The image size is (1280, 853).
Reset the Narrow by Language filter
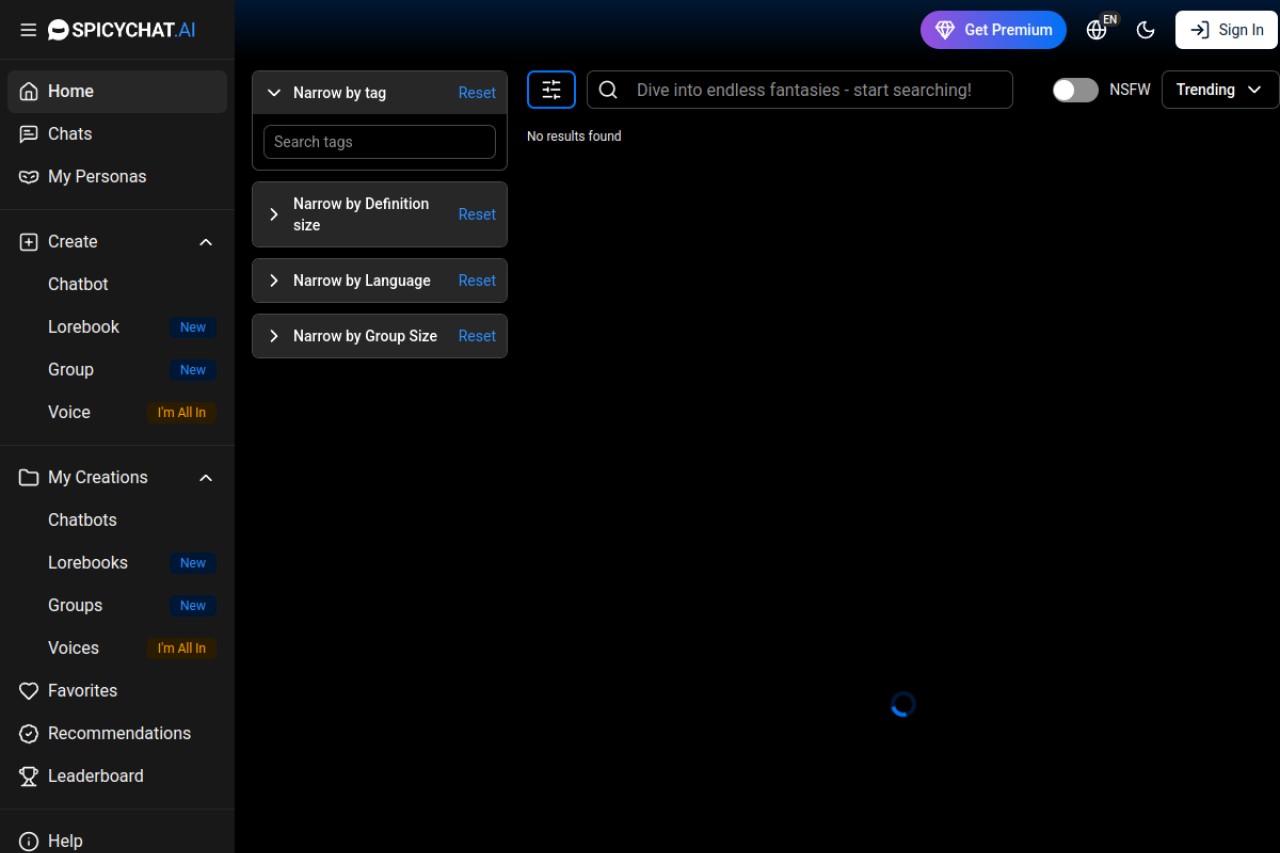(477, 281)
